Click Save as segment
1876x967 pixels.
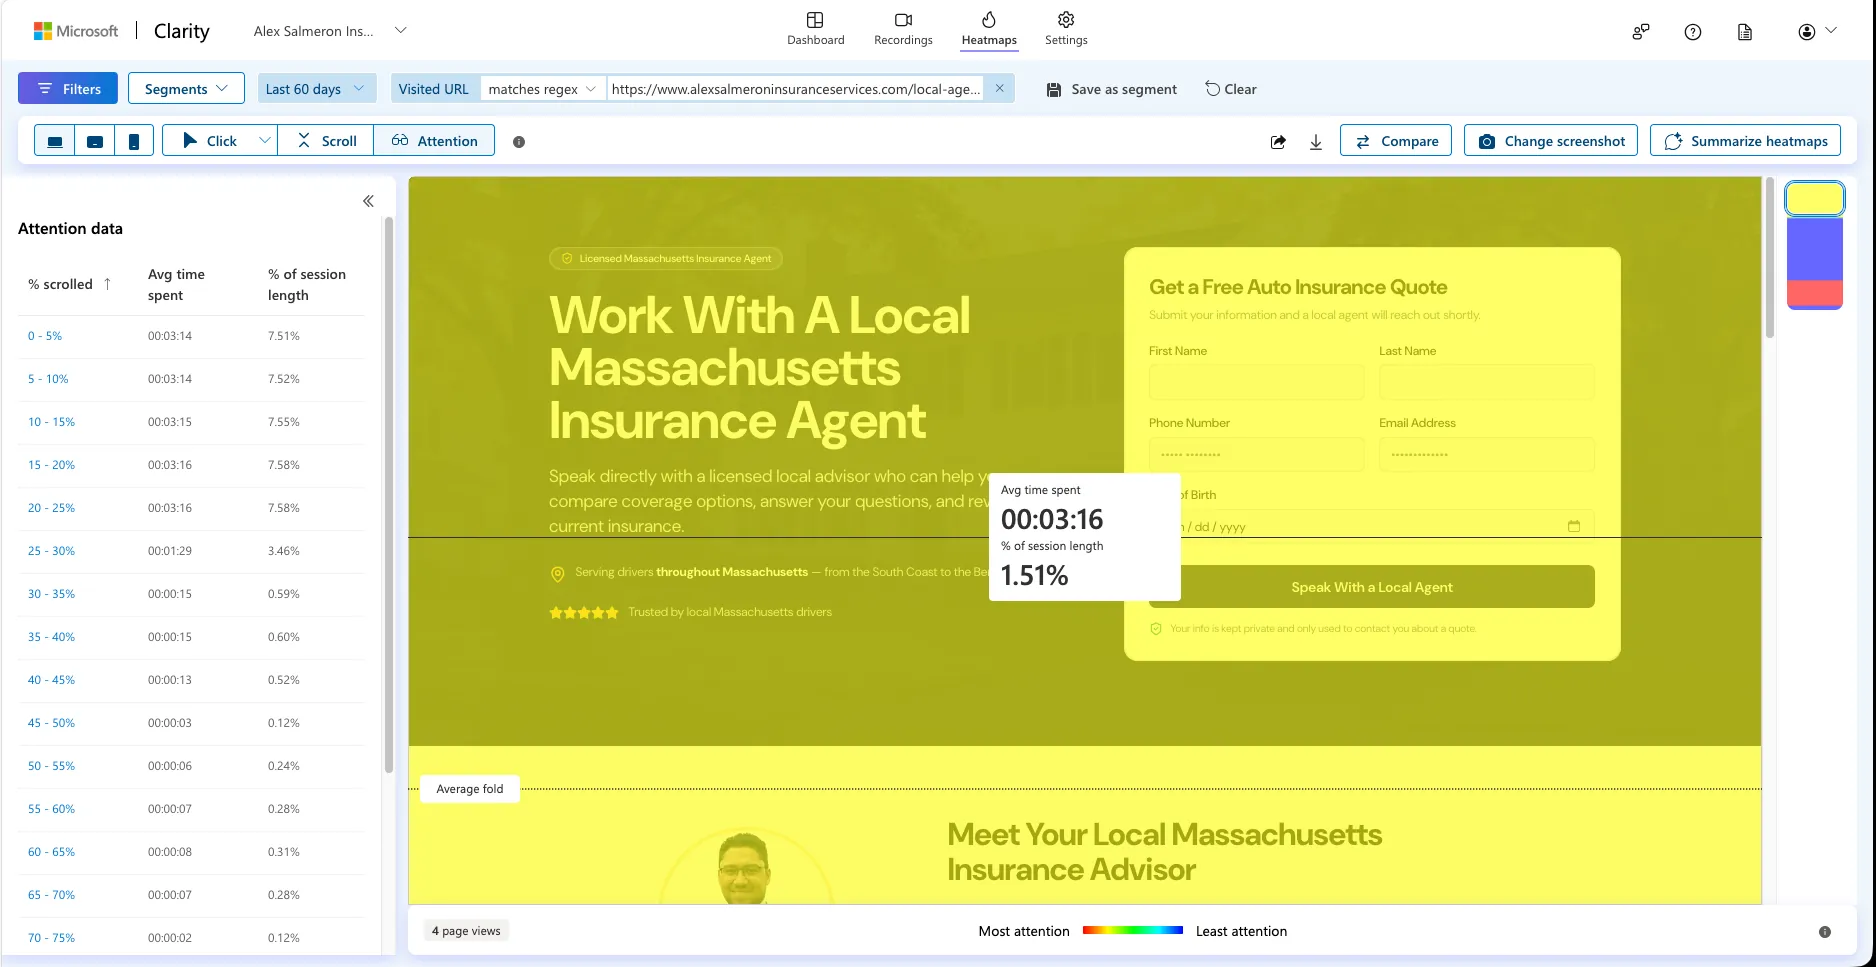[x=1112, y=89]
